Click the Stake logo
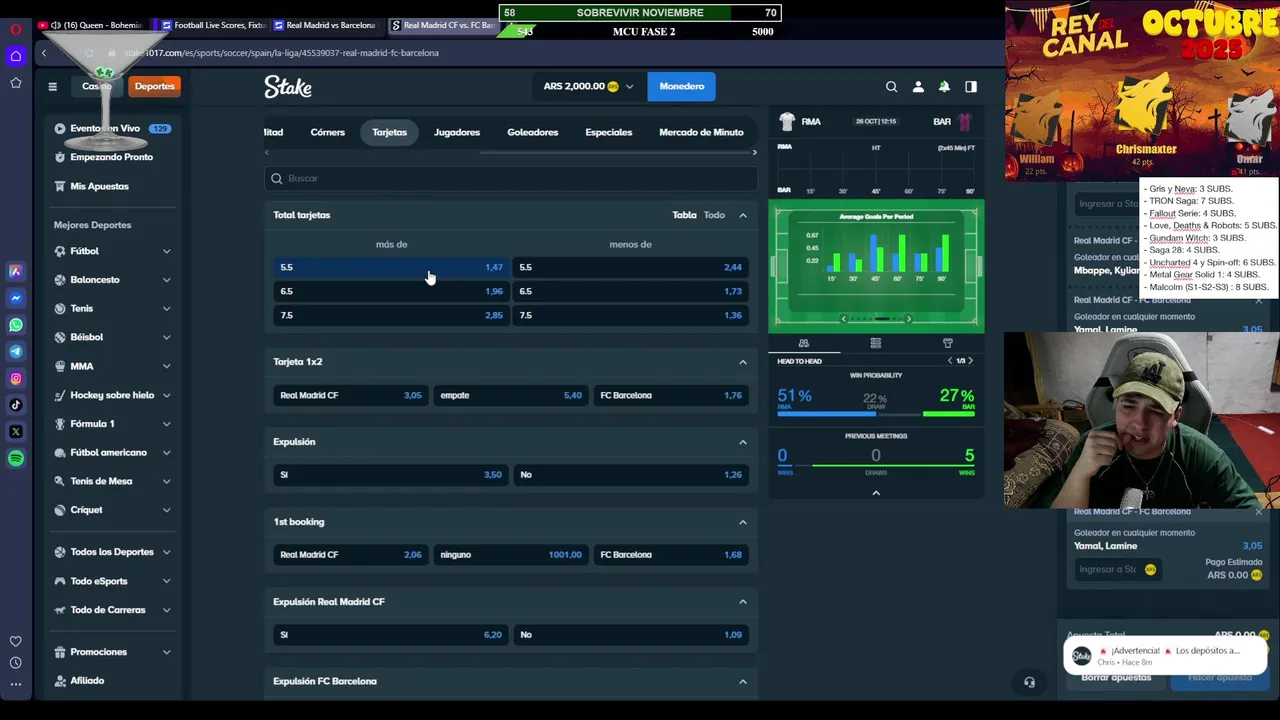The image size is (1280, 720). click(288, 87)
